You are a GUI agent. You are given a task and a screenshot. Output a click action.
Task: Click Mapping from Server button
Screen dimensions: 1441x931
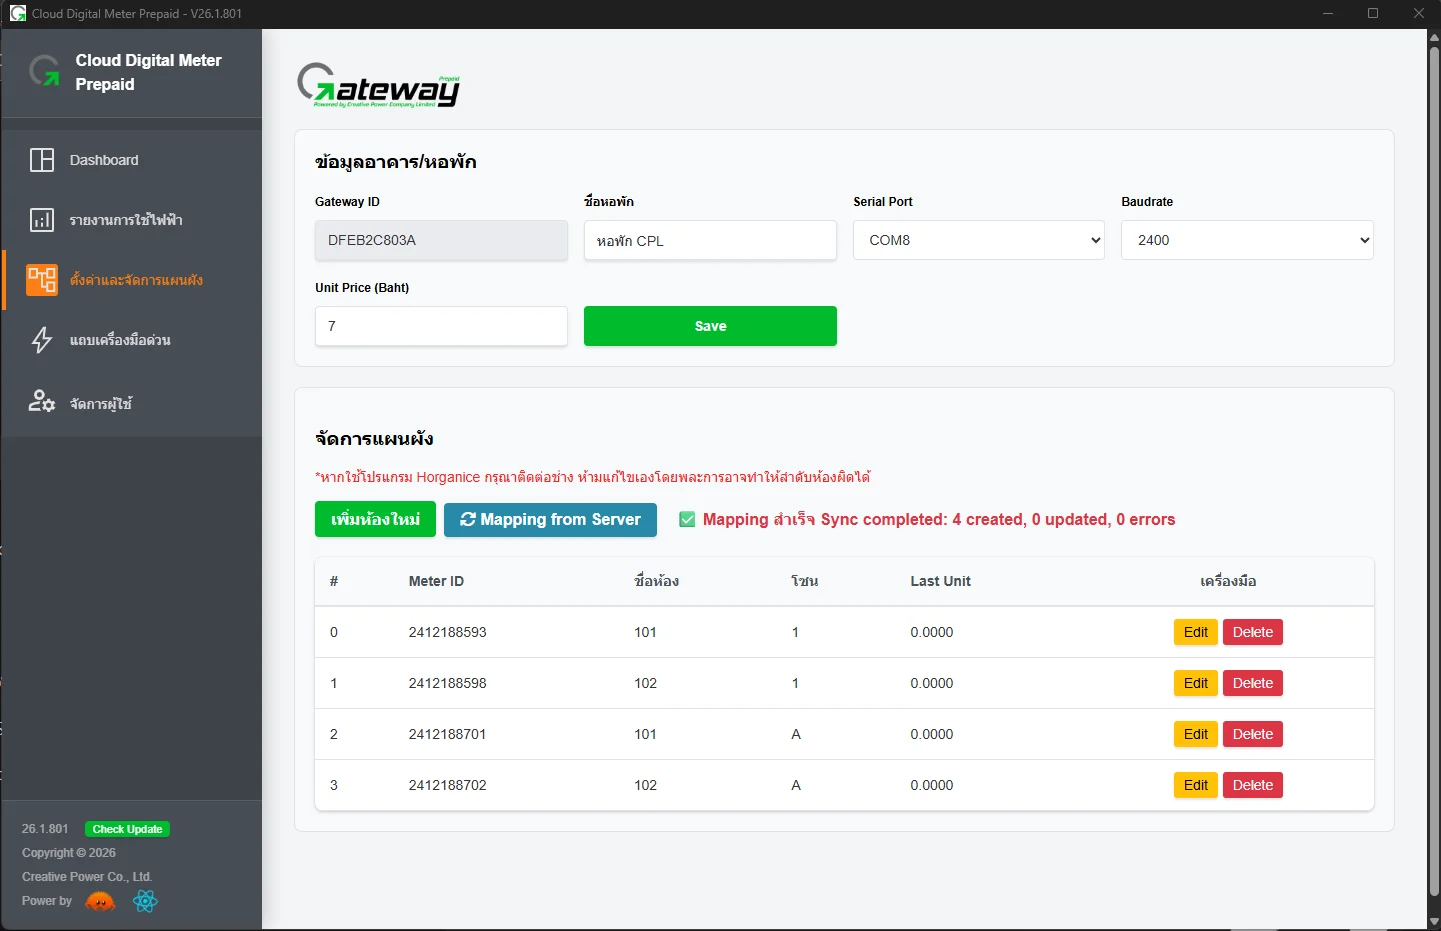click(x=550, y=519)
